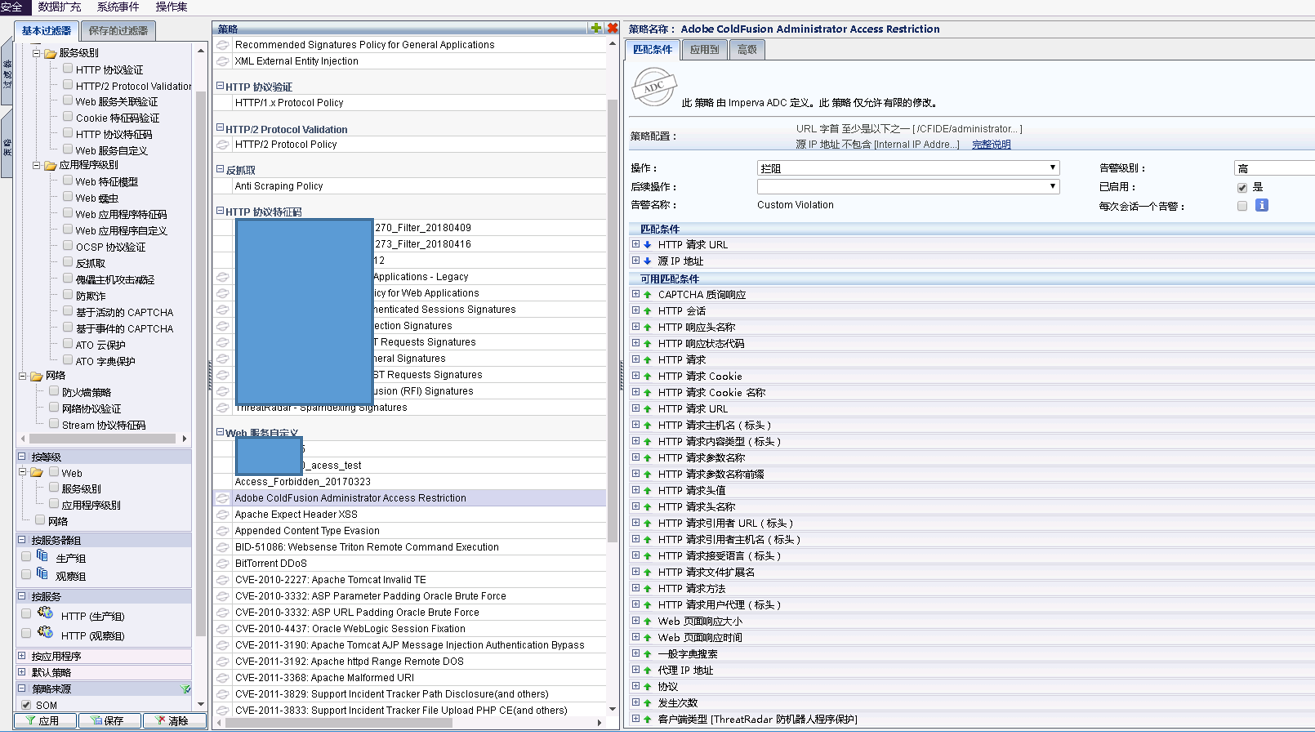This screenshot has width=1315, height=732.
Task: Click the green up arrow for Web 页面响应大小
Action: [648, 621]
